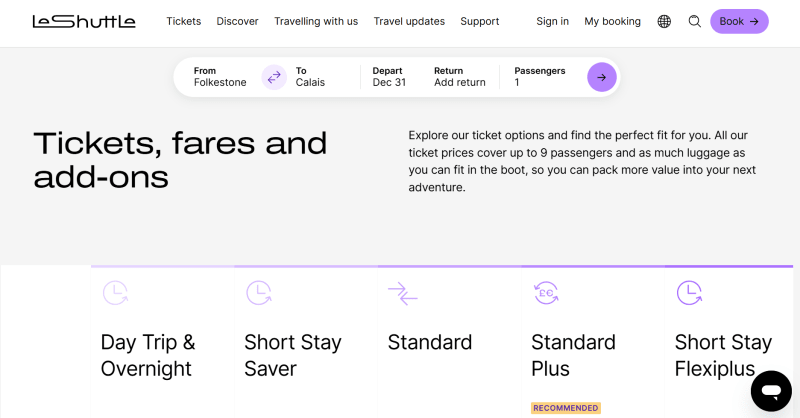
Task: Click Add return date field
Action: (x=460, y=82)
